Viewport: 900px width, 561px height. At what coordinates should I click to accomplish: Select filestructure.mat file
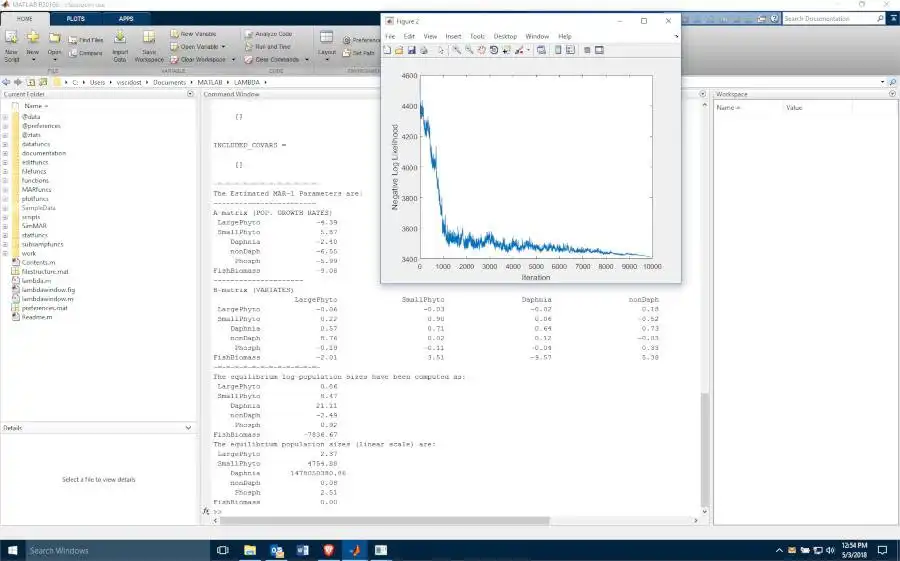click(45, 272)
